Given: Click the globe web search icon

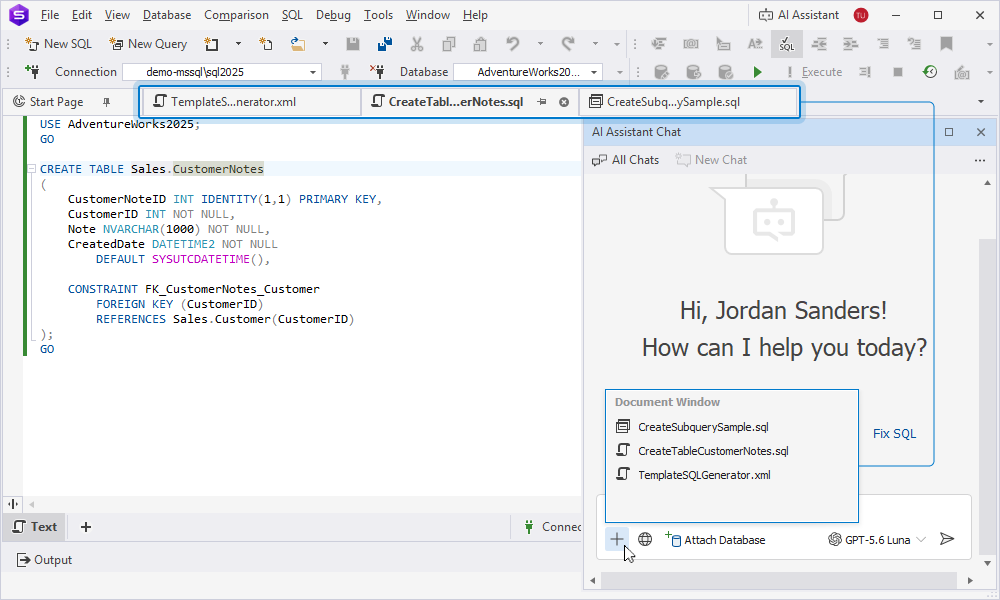Looking at the screenshot, I should (x=645, y=539).
